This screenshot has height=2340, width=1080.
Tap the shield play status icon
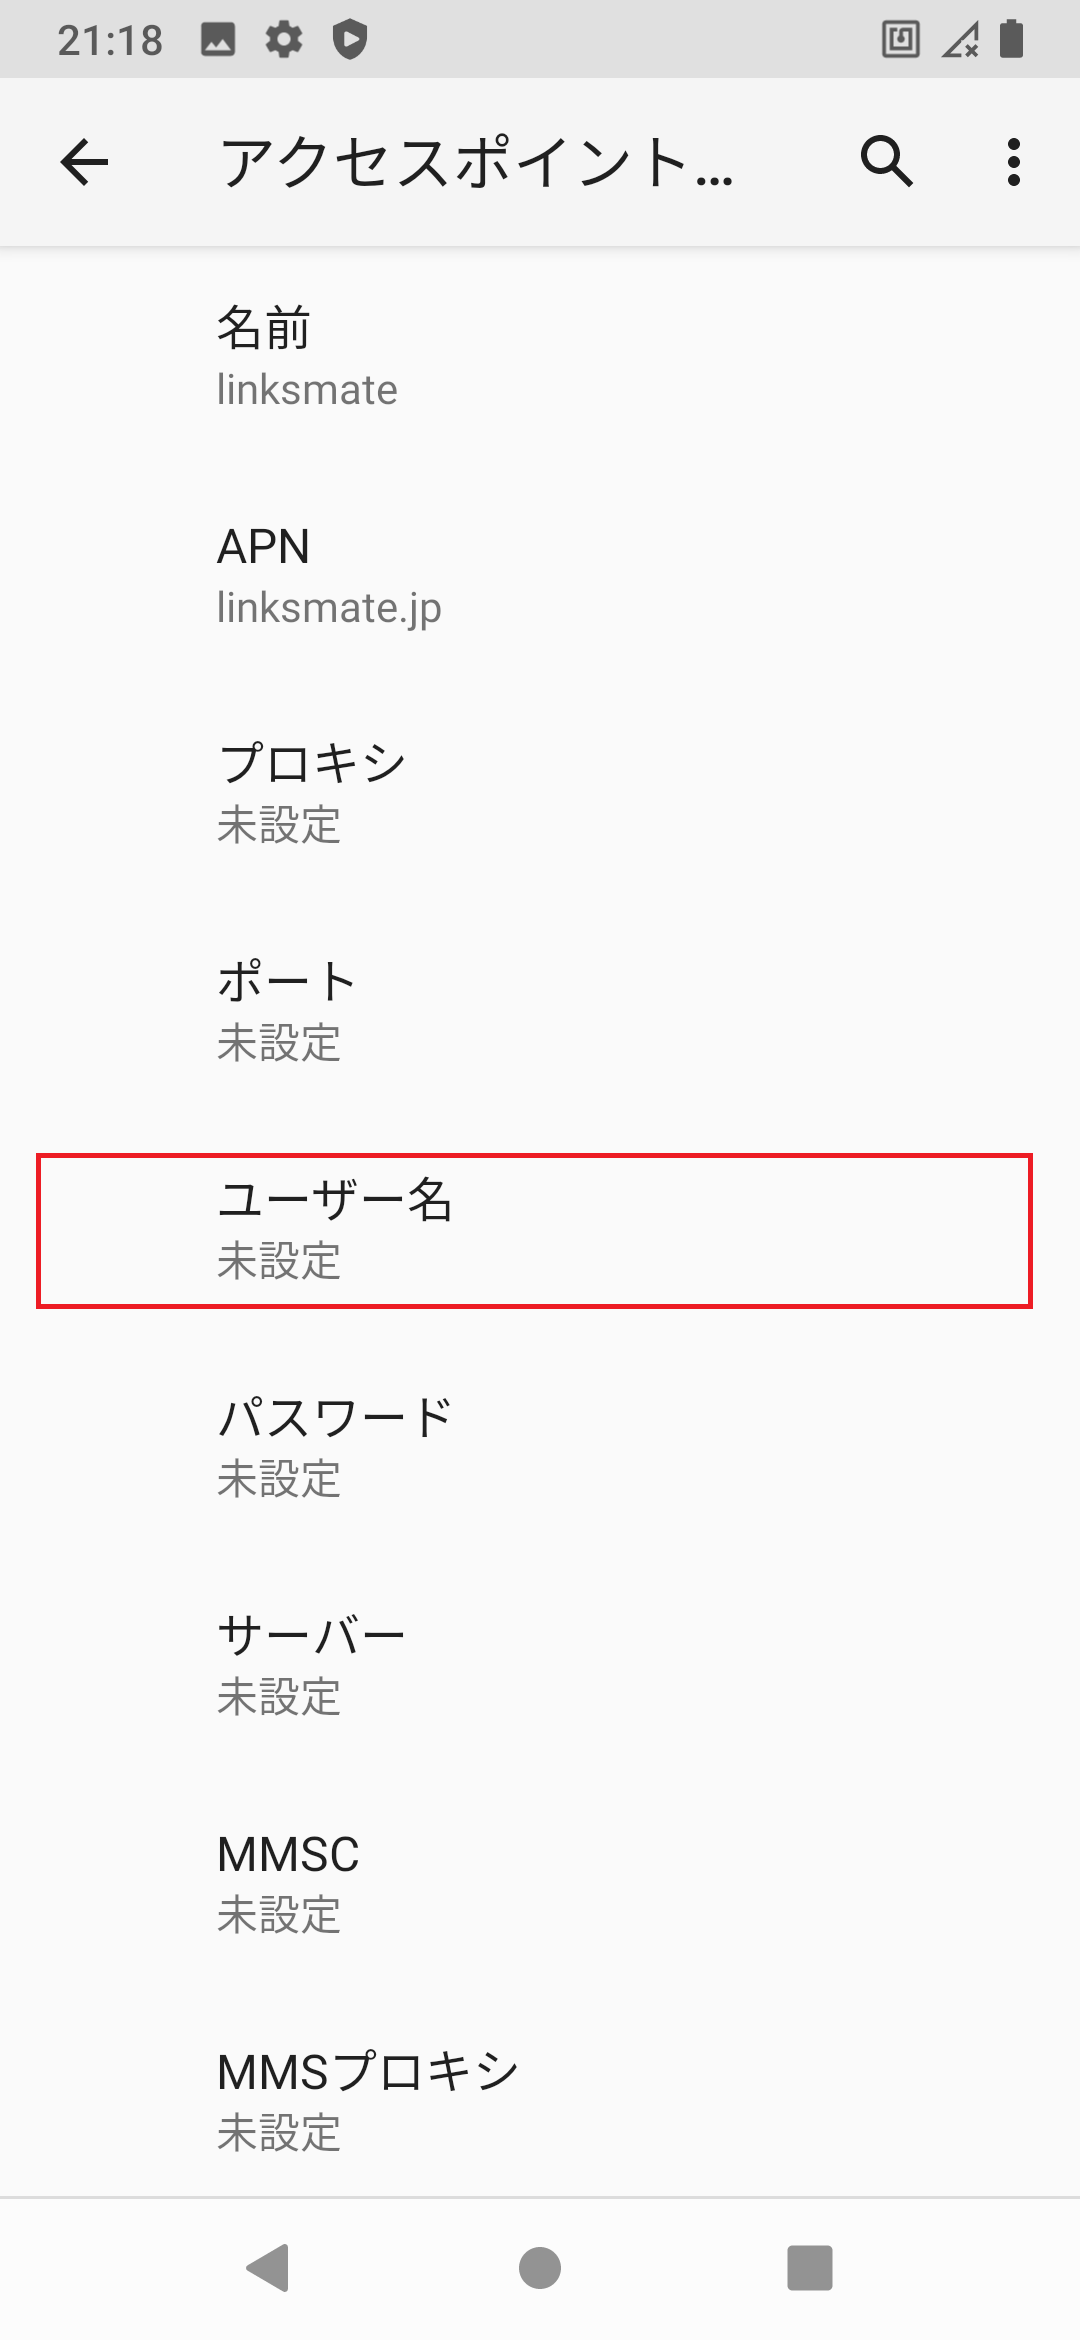(x=350, y=40)
